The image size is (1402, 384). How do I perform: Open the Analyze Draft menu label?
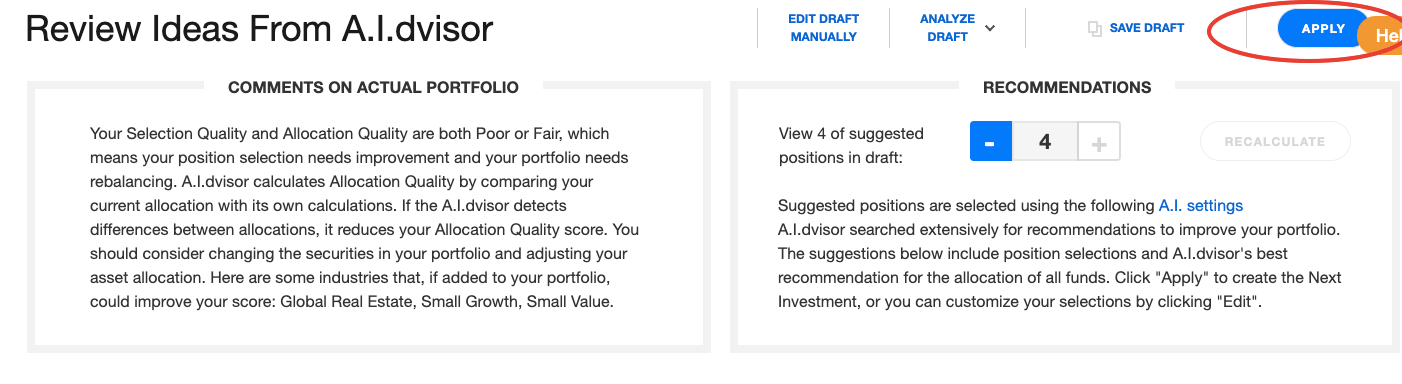tap(947, 28)
